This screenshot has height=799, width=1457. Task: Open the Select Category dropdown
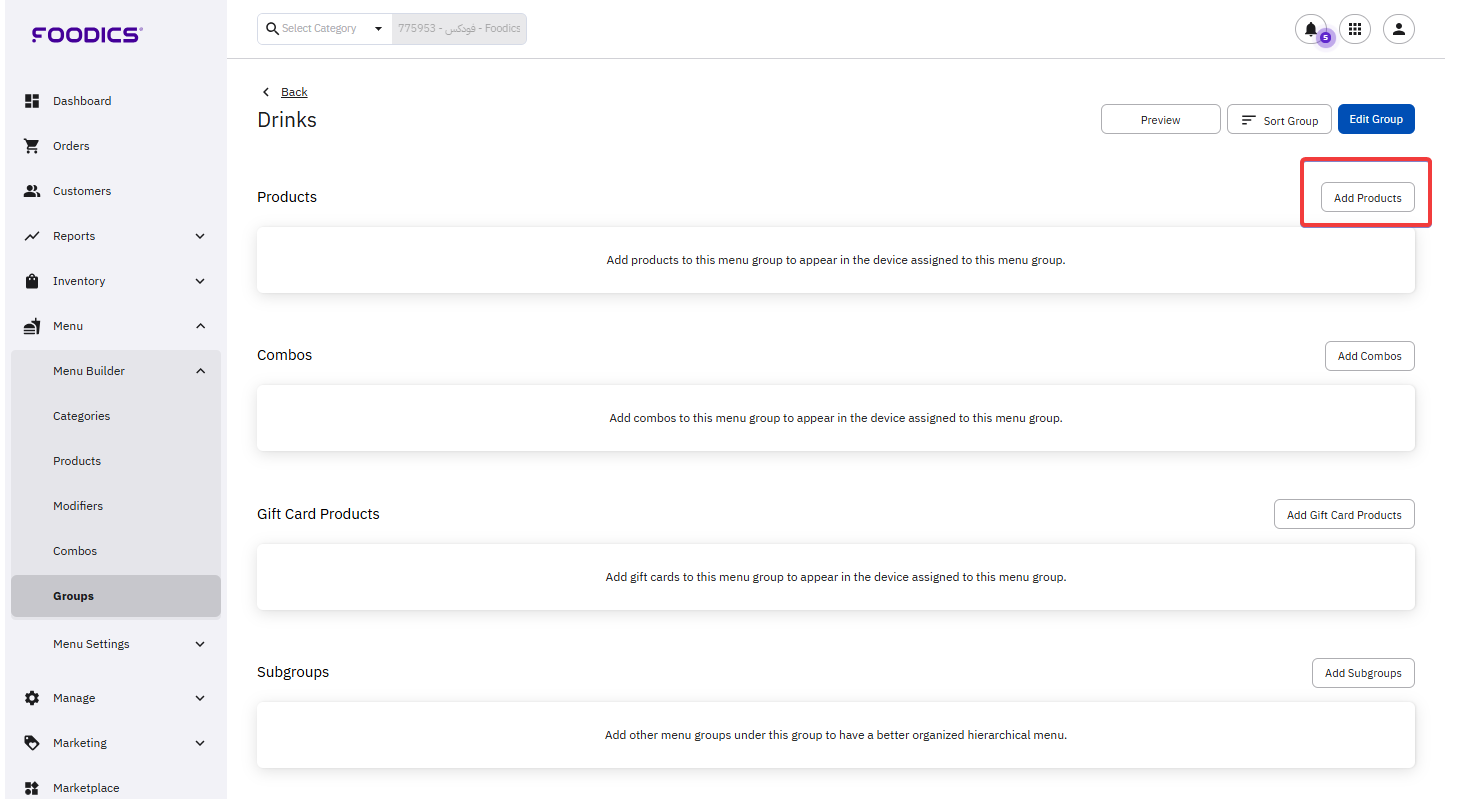coord(327,29)
